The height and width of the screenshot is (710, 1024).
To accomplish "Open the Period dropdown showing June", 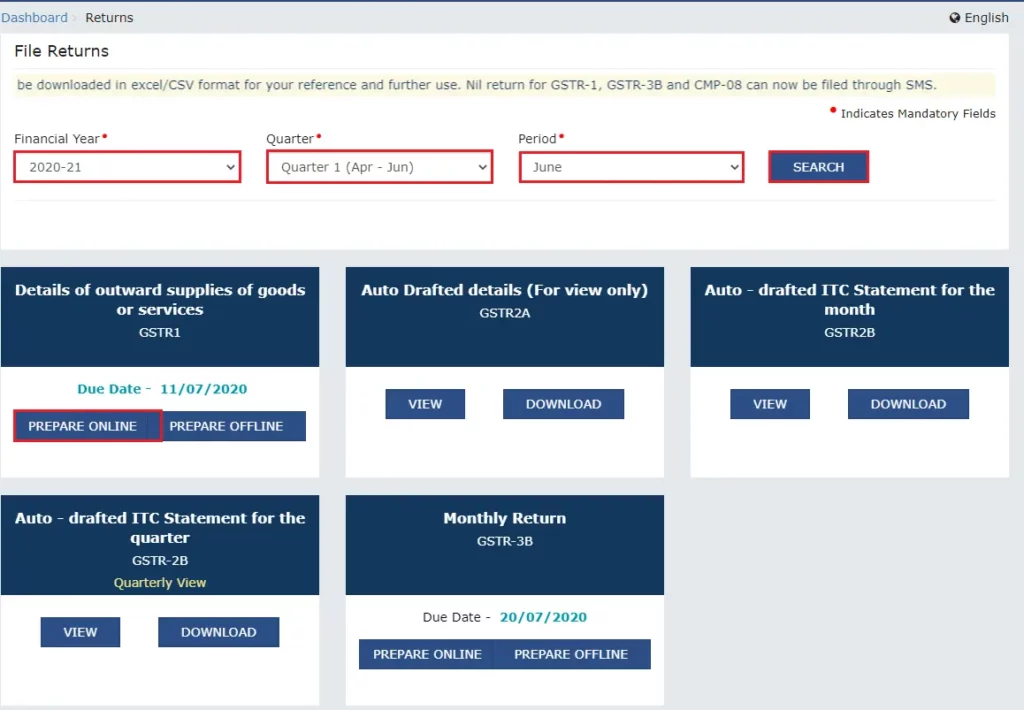I will [631, 167].
